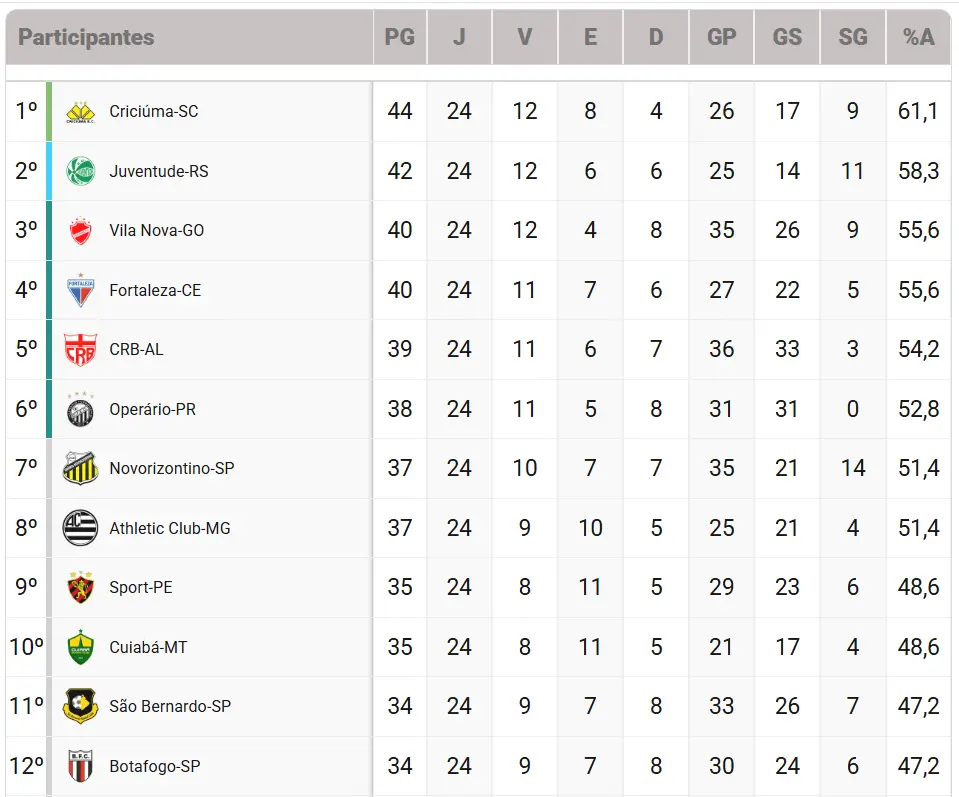Click the Criciúma-SC team crest

[80, 112]
